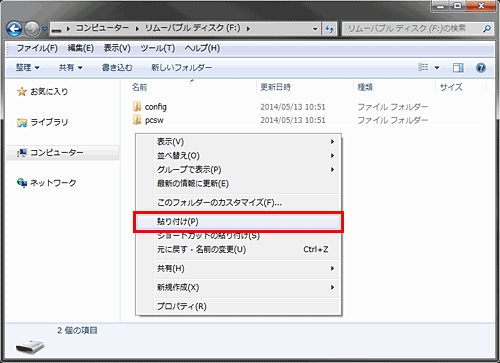
Task: Click 新しいフォルダー button
Action: (x=182, y=68)
